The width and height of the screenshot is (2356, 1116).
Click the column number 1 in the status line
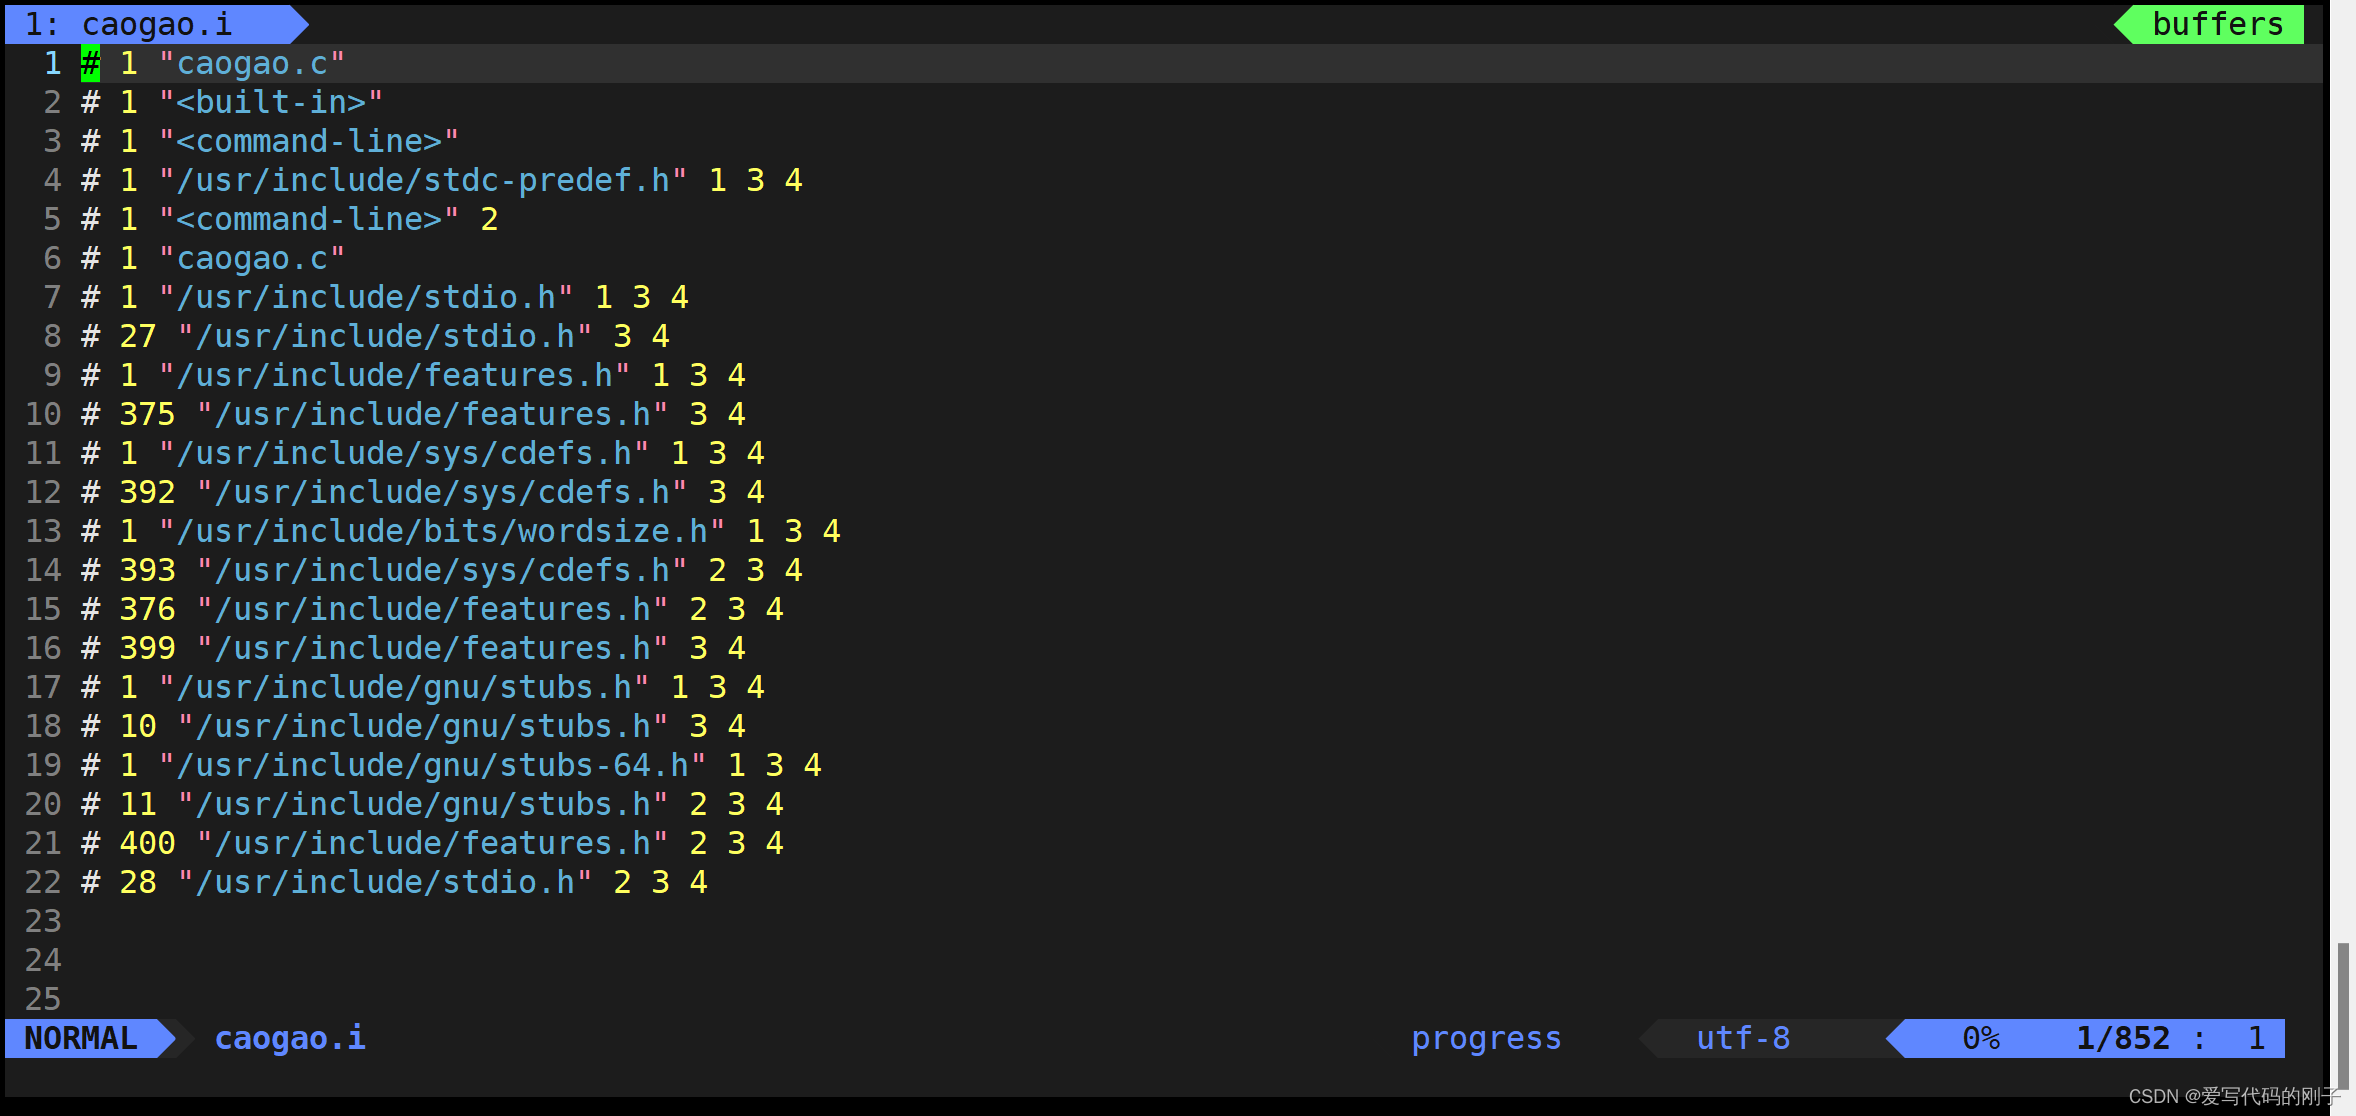2256,1038
